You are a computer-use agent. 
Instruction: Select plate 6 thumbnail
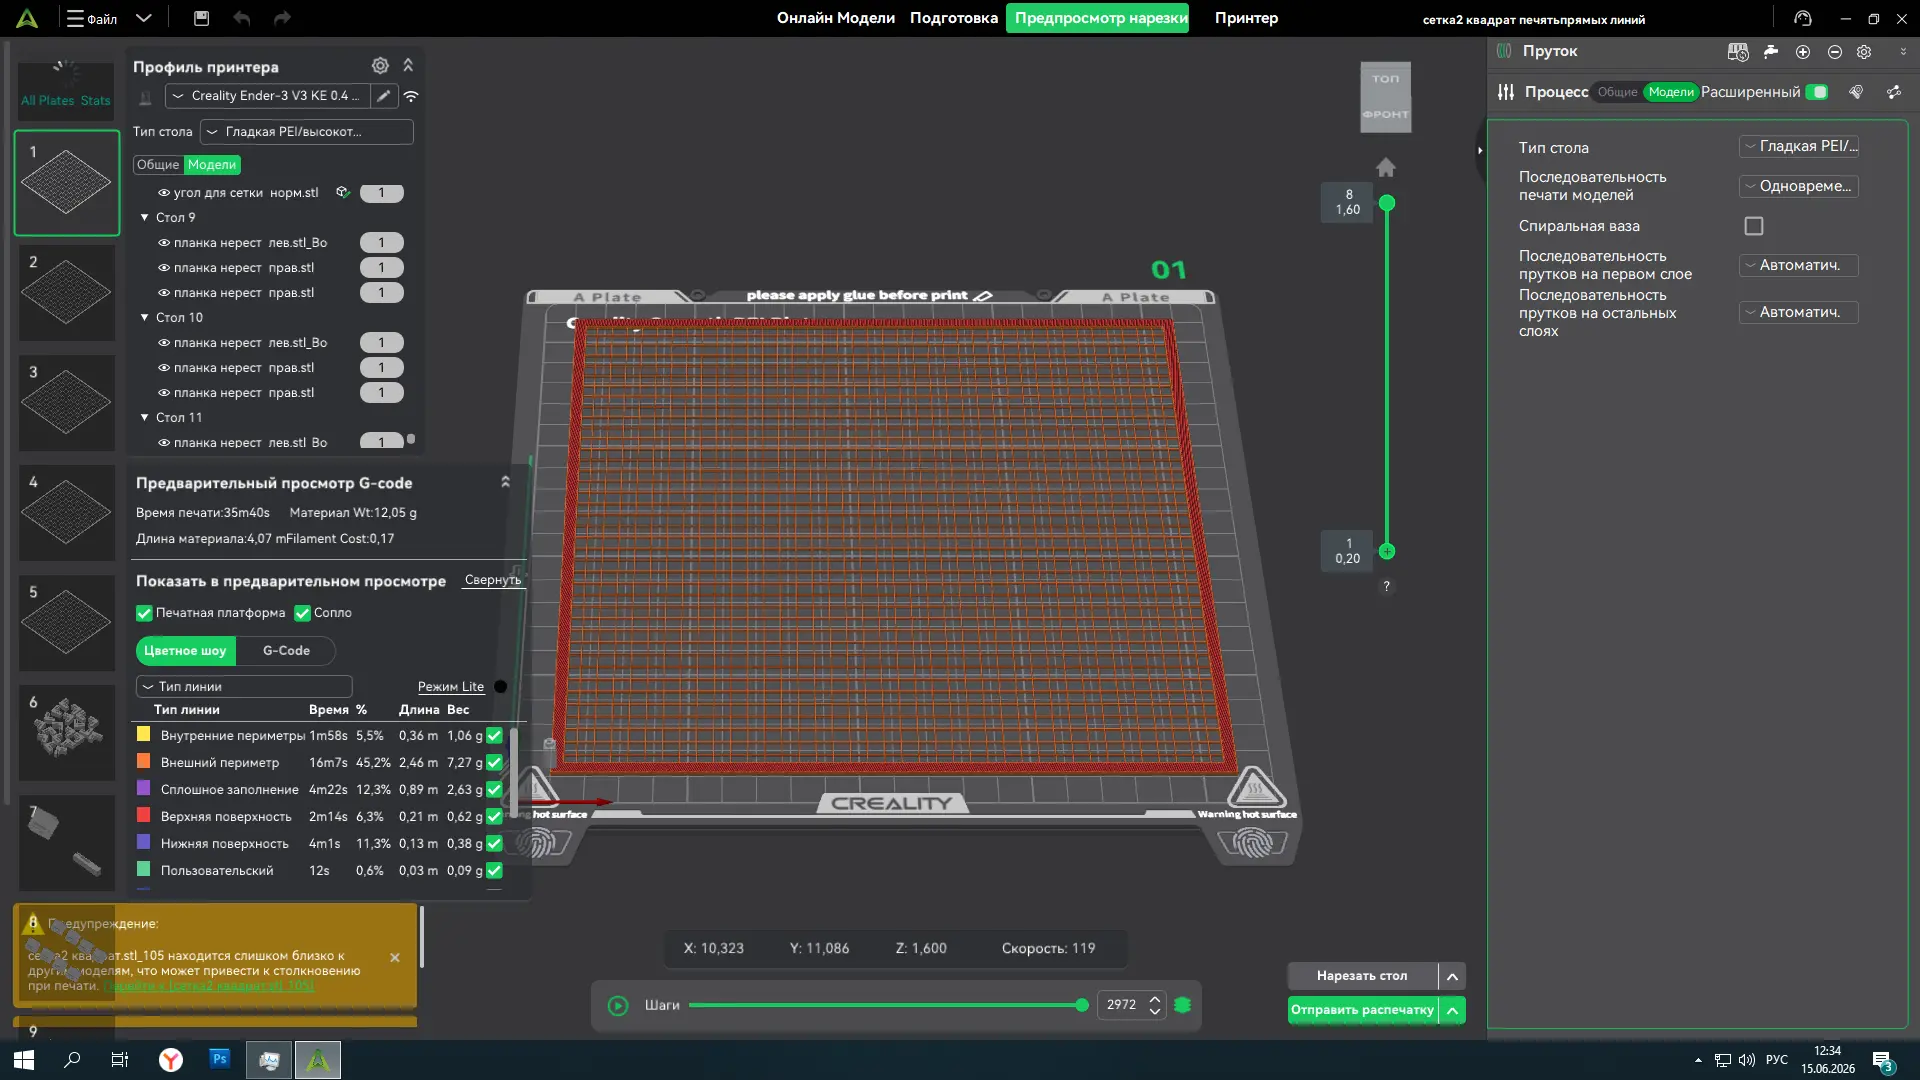67,732
